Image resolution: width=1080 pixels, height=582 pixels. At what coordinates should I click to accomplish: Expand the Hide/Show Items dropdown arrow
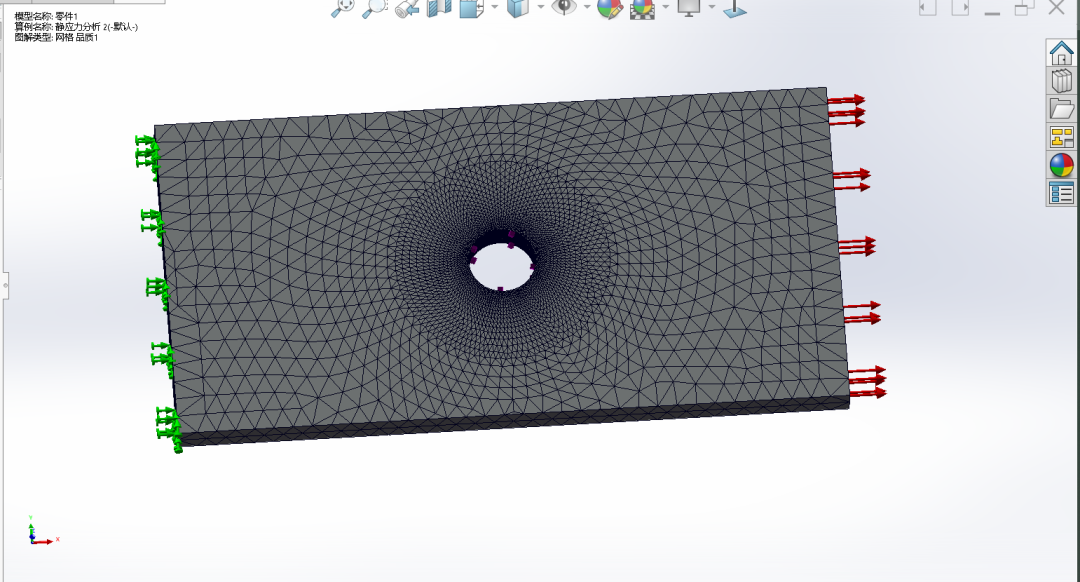[587, 8]
